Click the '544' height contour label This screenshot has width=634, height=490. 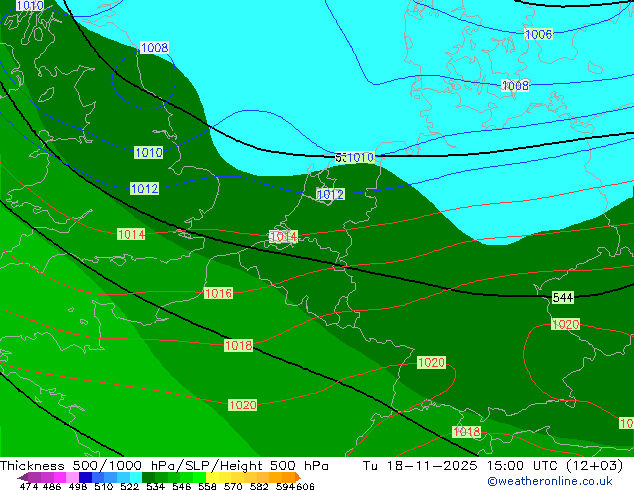point(563,298)
